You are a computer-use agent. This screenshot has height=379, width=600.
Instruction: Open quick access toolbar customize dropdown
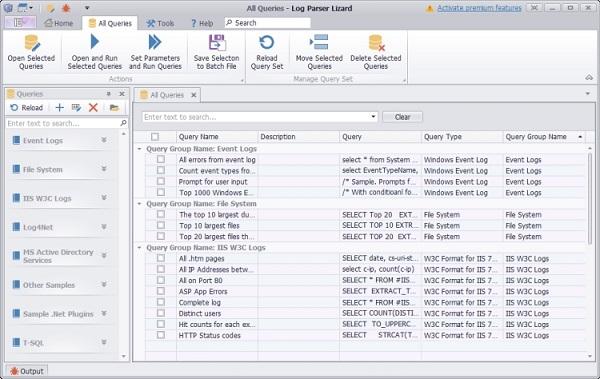click(87, 8)
